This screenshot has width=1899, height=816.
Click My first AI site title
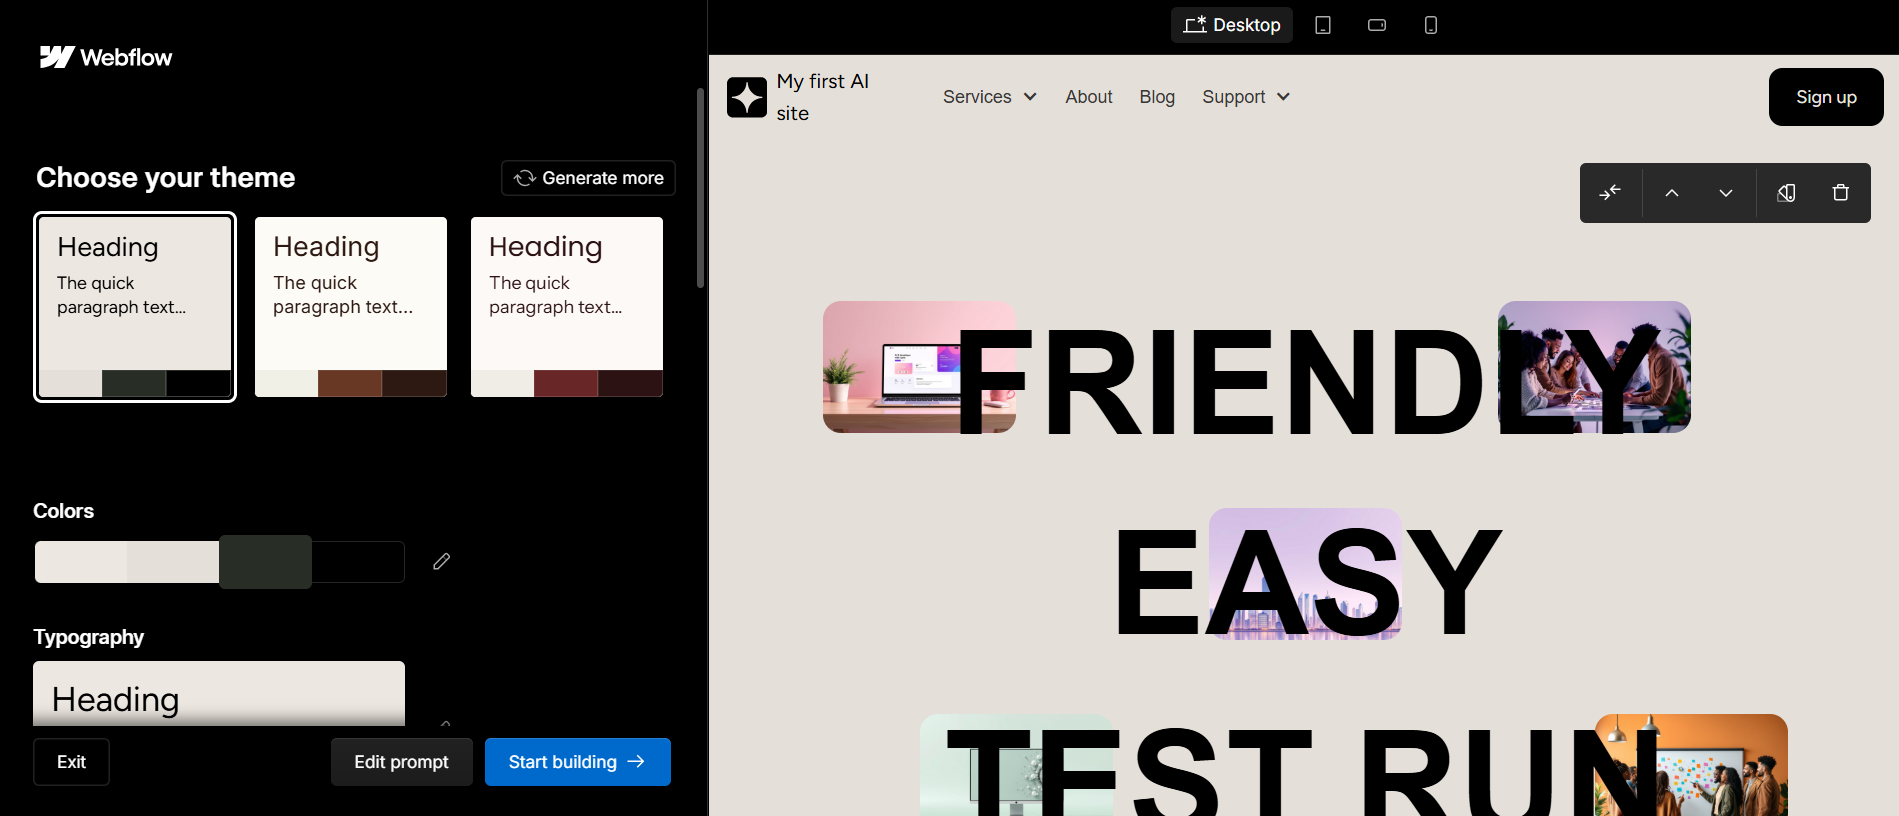823,97
